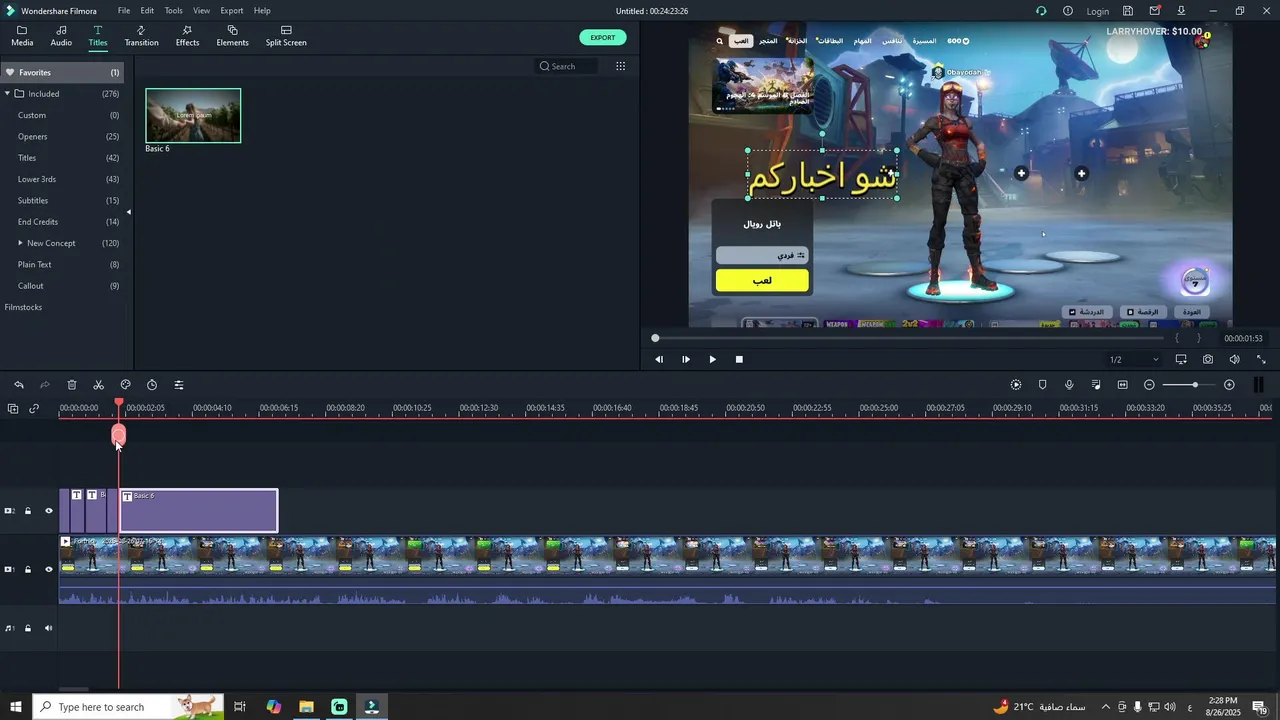
Task: Lock the title track
Action: click(28, 511)
